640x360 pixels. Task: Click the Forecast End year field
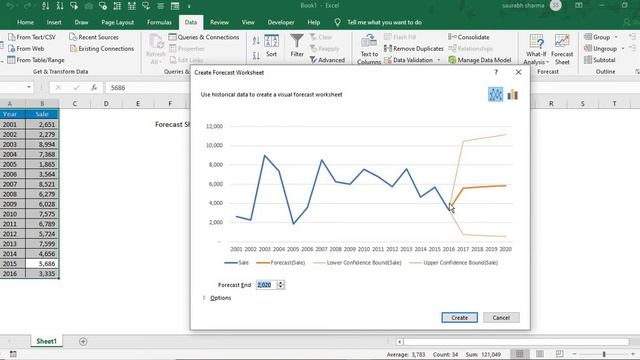[266, 285]
